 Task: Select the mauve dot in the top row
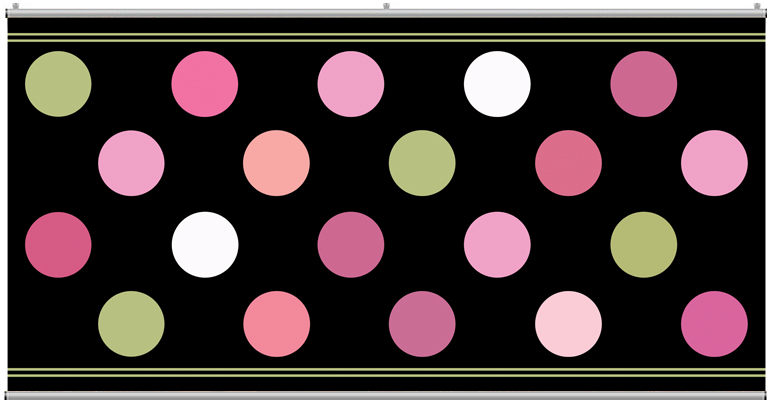pos(644,84)
